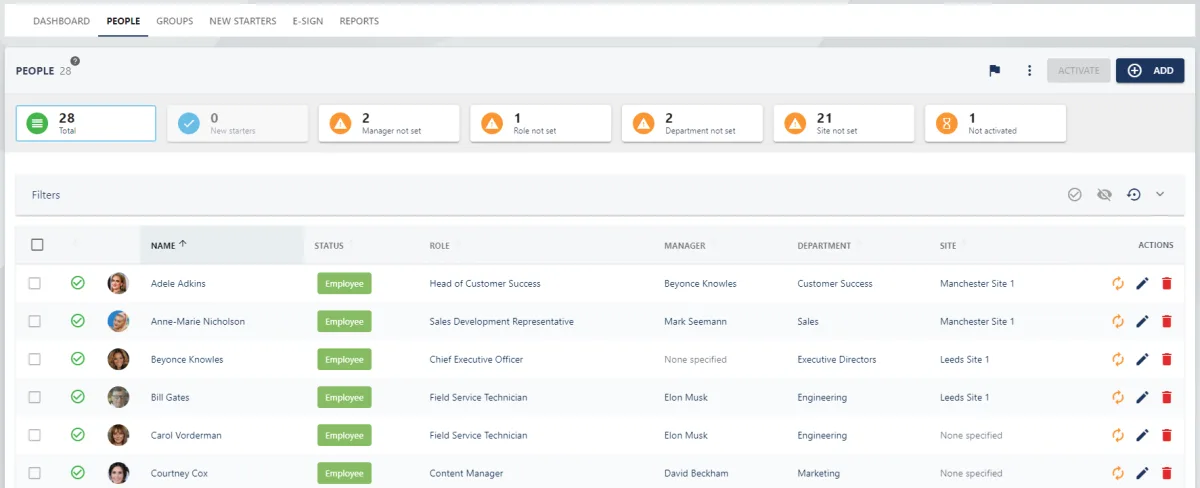Tick the select-all checkbox in table header
This screenshot has height=488, width=1200.
click(x=37, y=245)
